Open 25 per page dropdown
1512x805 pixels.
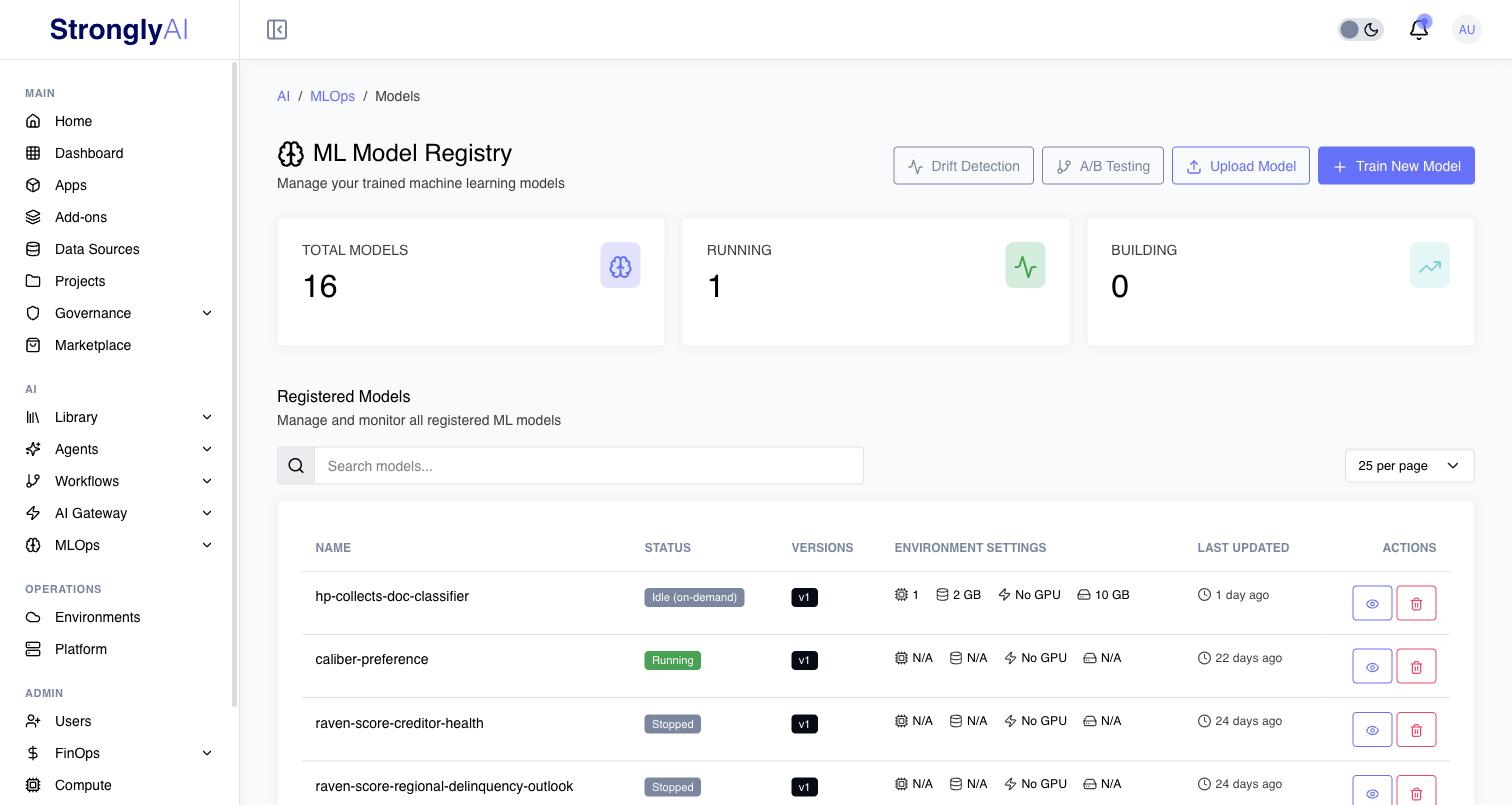pyautogui.click(x=1409, y=466)
